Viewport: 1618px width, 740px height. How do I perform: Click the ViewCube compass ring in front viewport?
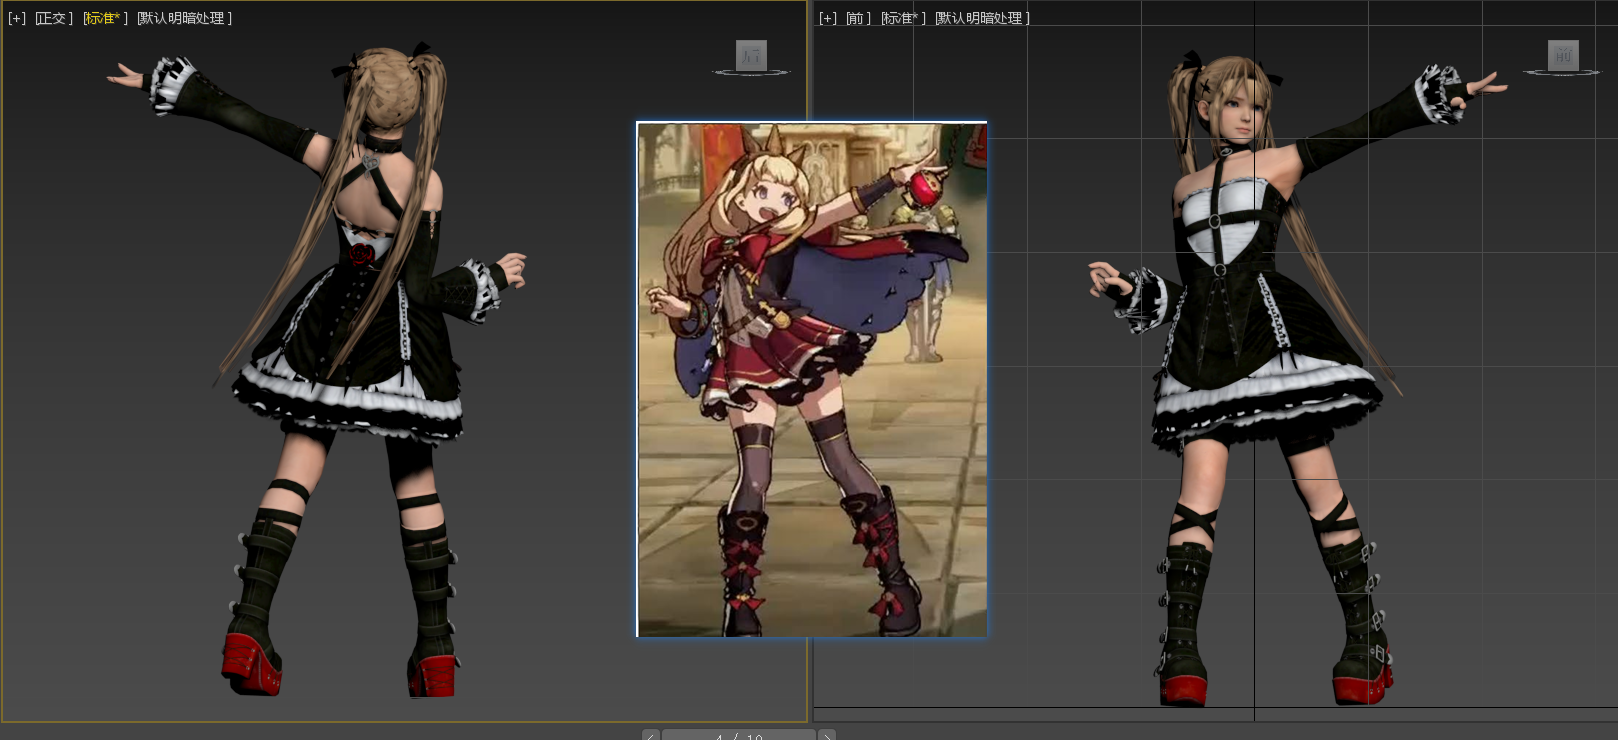1563,72
